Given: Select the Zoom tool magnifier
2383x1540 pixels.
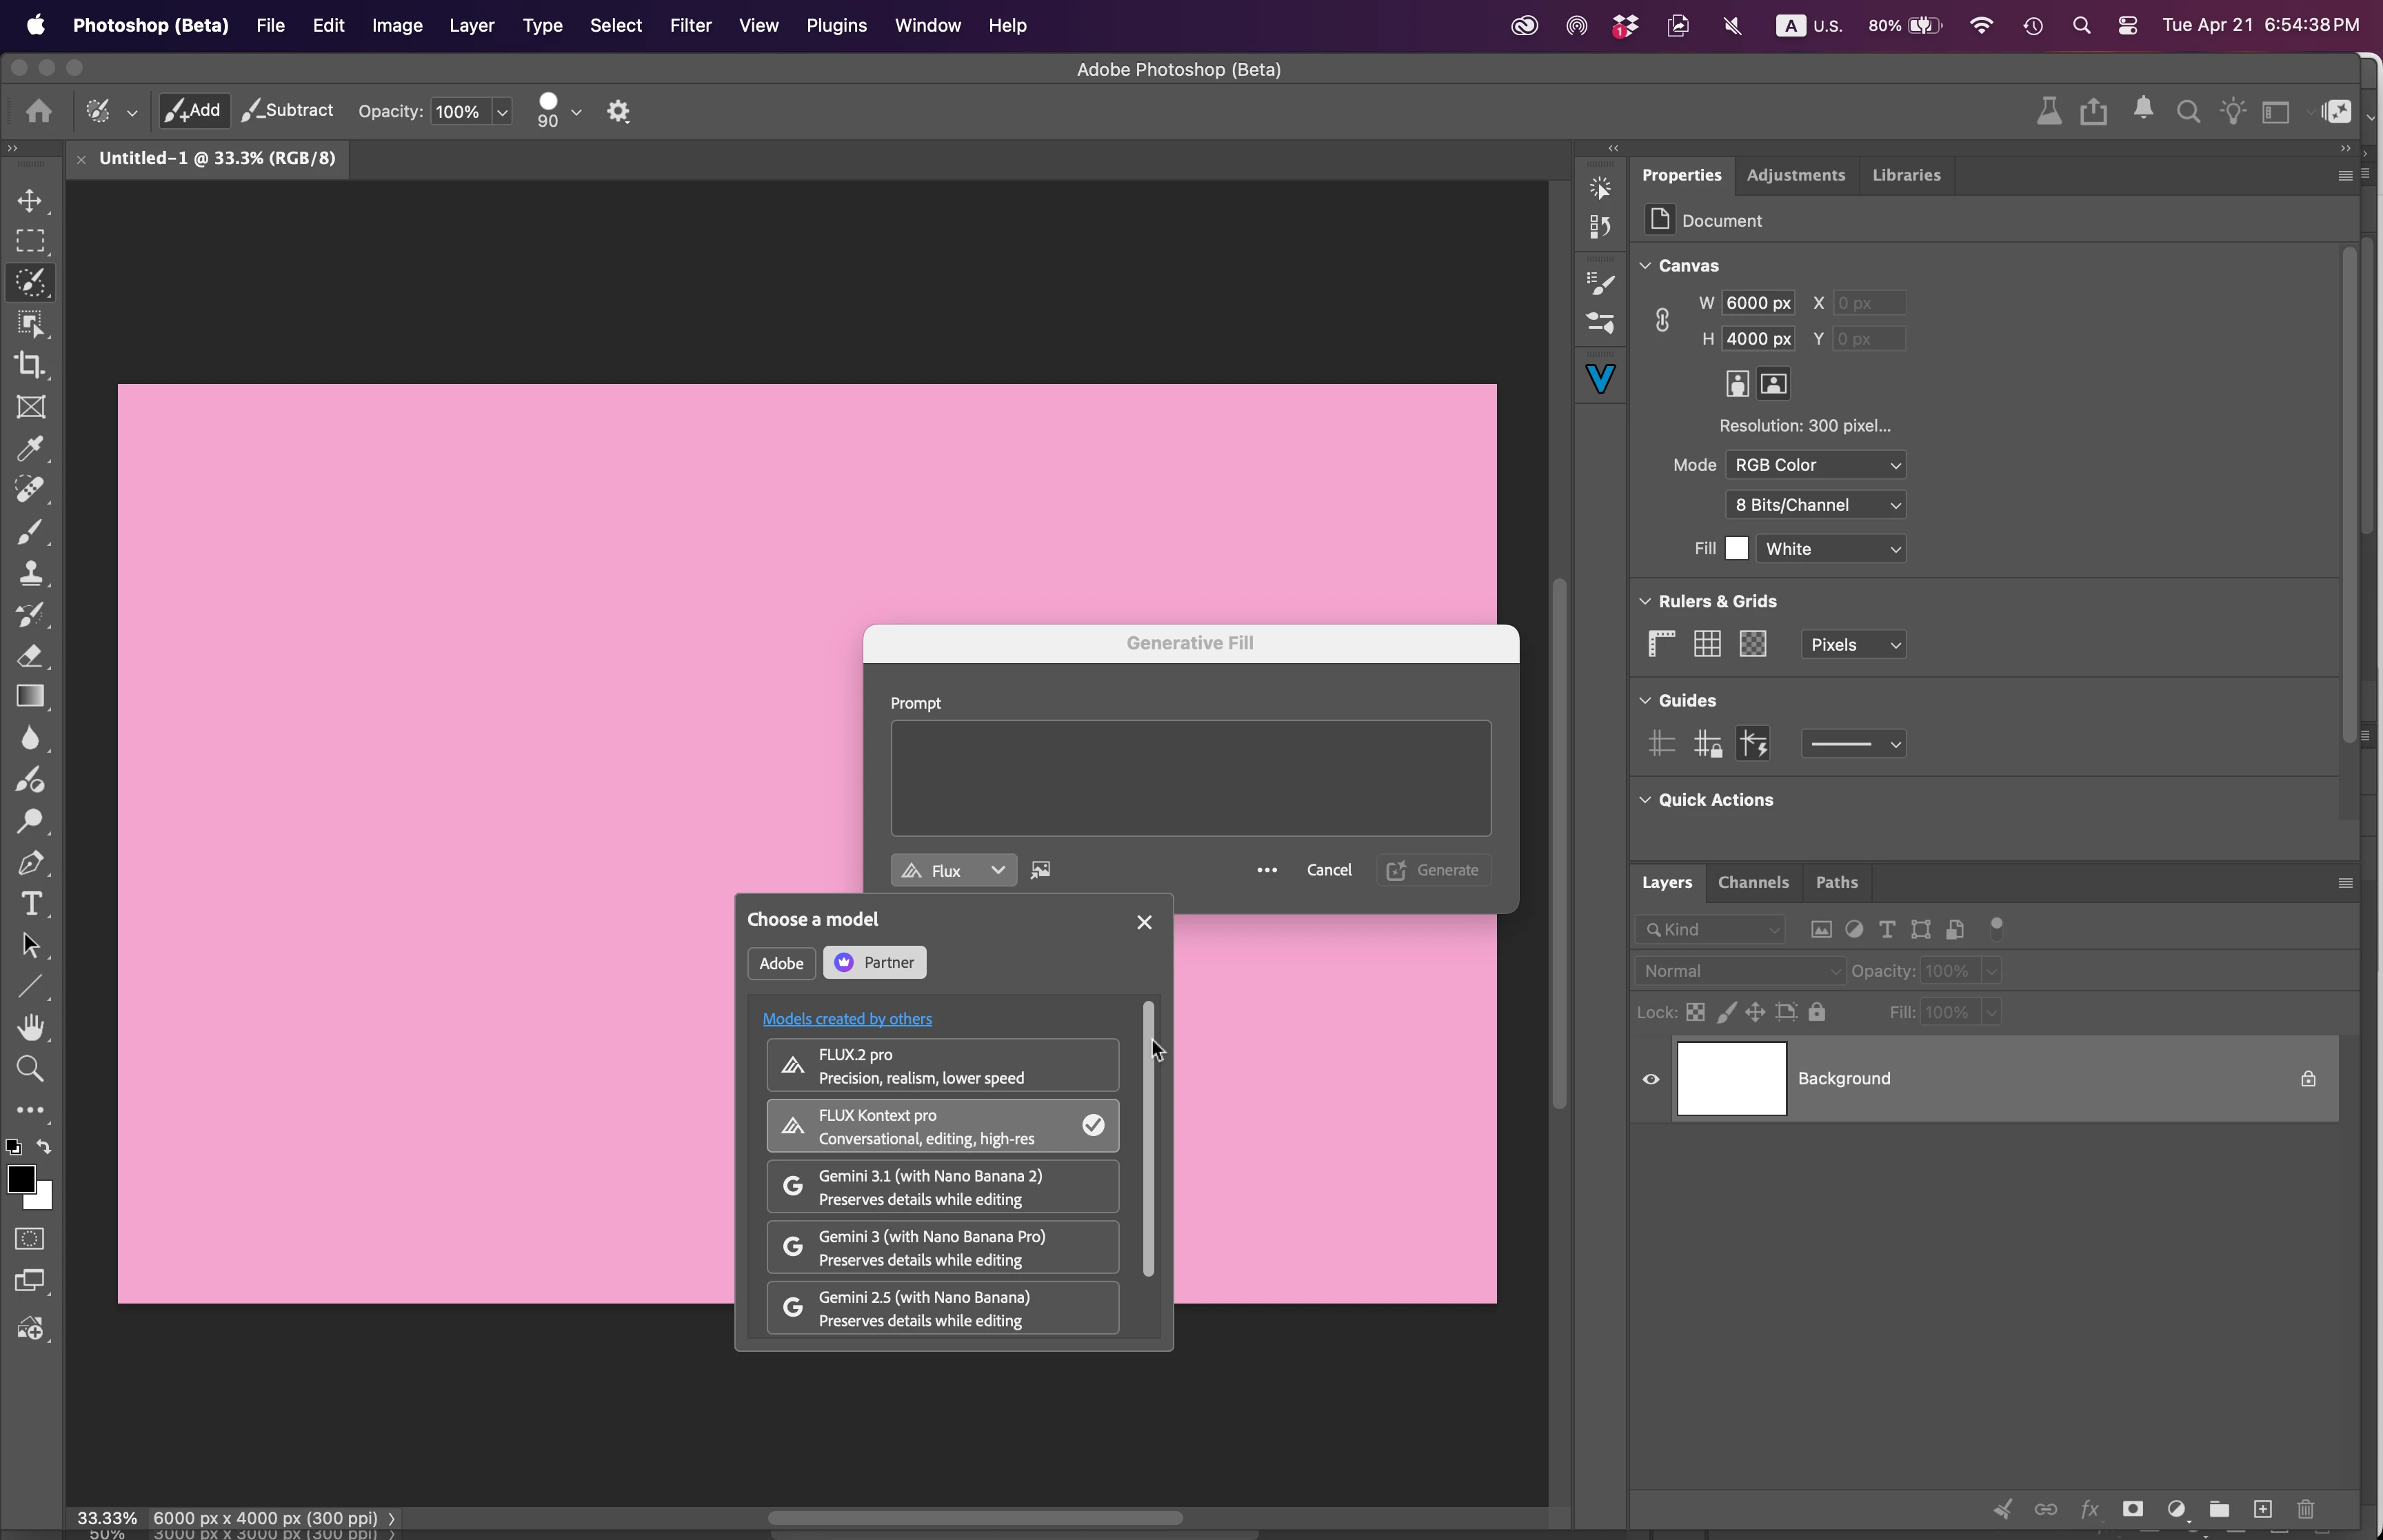Looking at the screenshot, I should (x=30, y=1068).
